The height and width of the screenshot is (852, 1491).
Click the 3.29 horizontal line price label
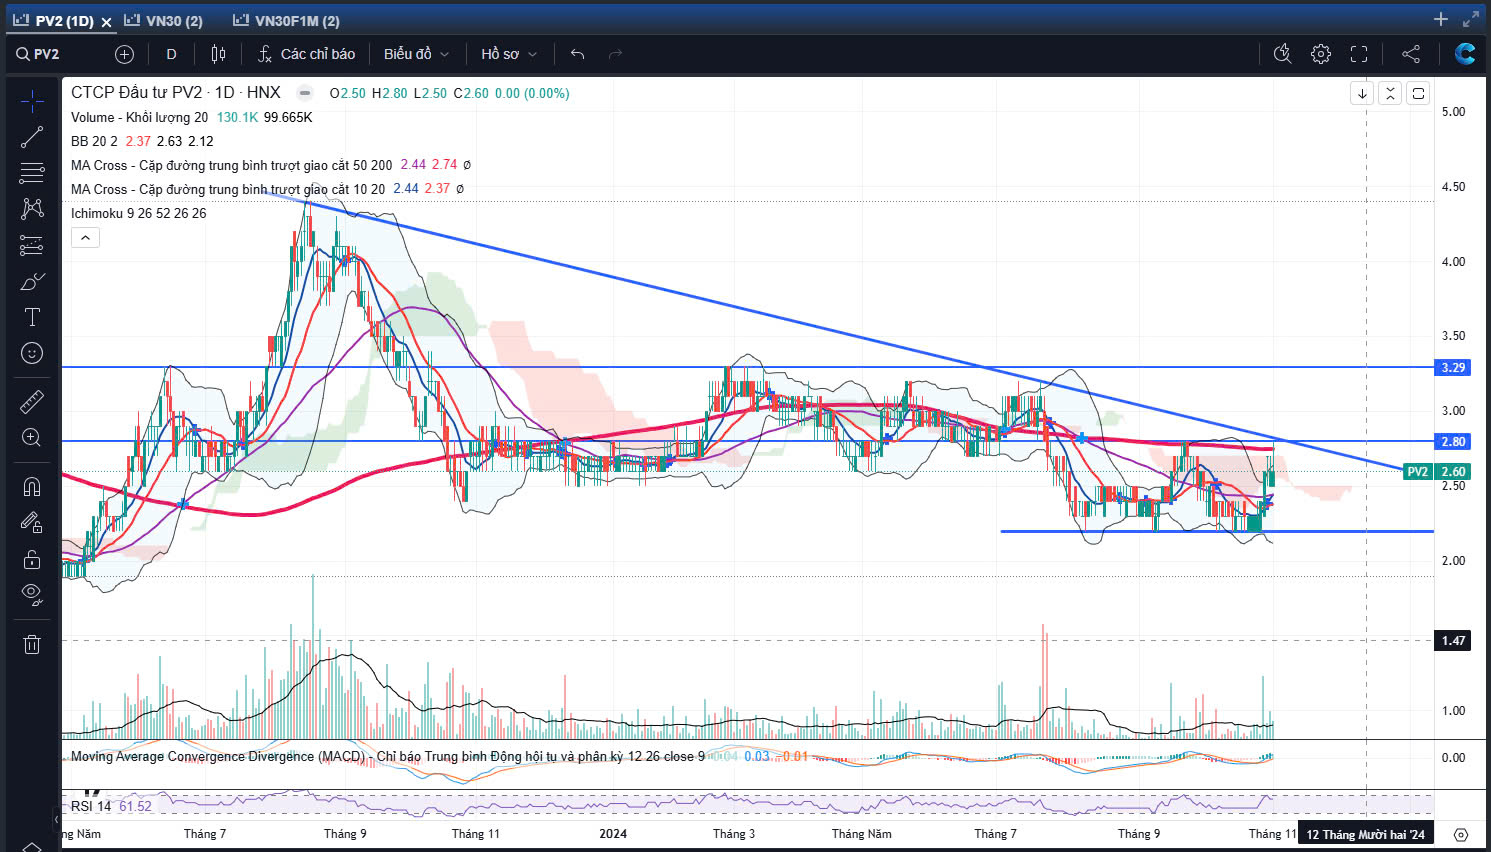point(1453,367)
